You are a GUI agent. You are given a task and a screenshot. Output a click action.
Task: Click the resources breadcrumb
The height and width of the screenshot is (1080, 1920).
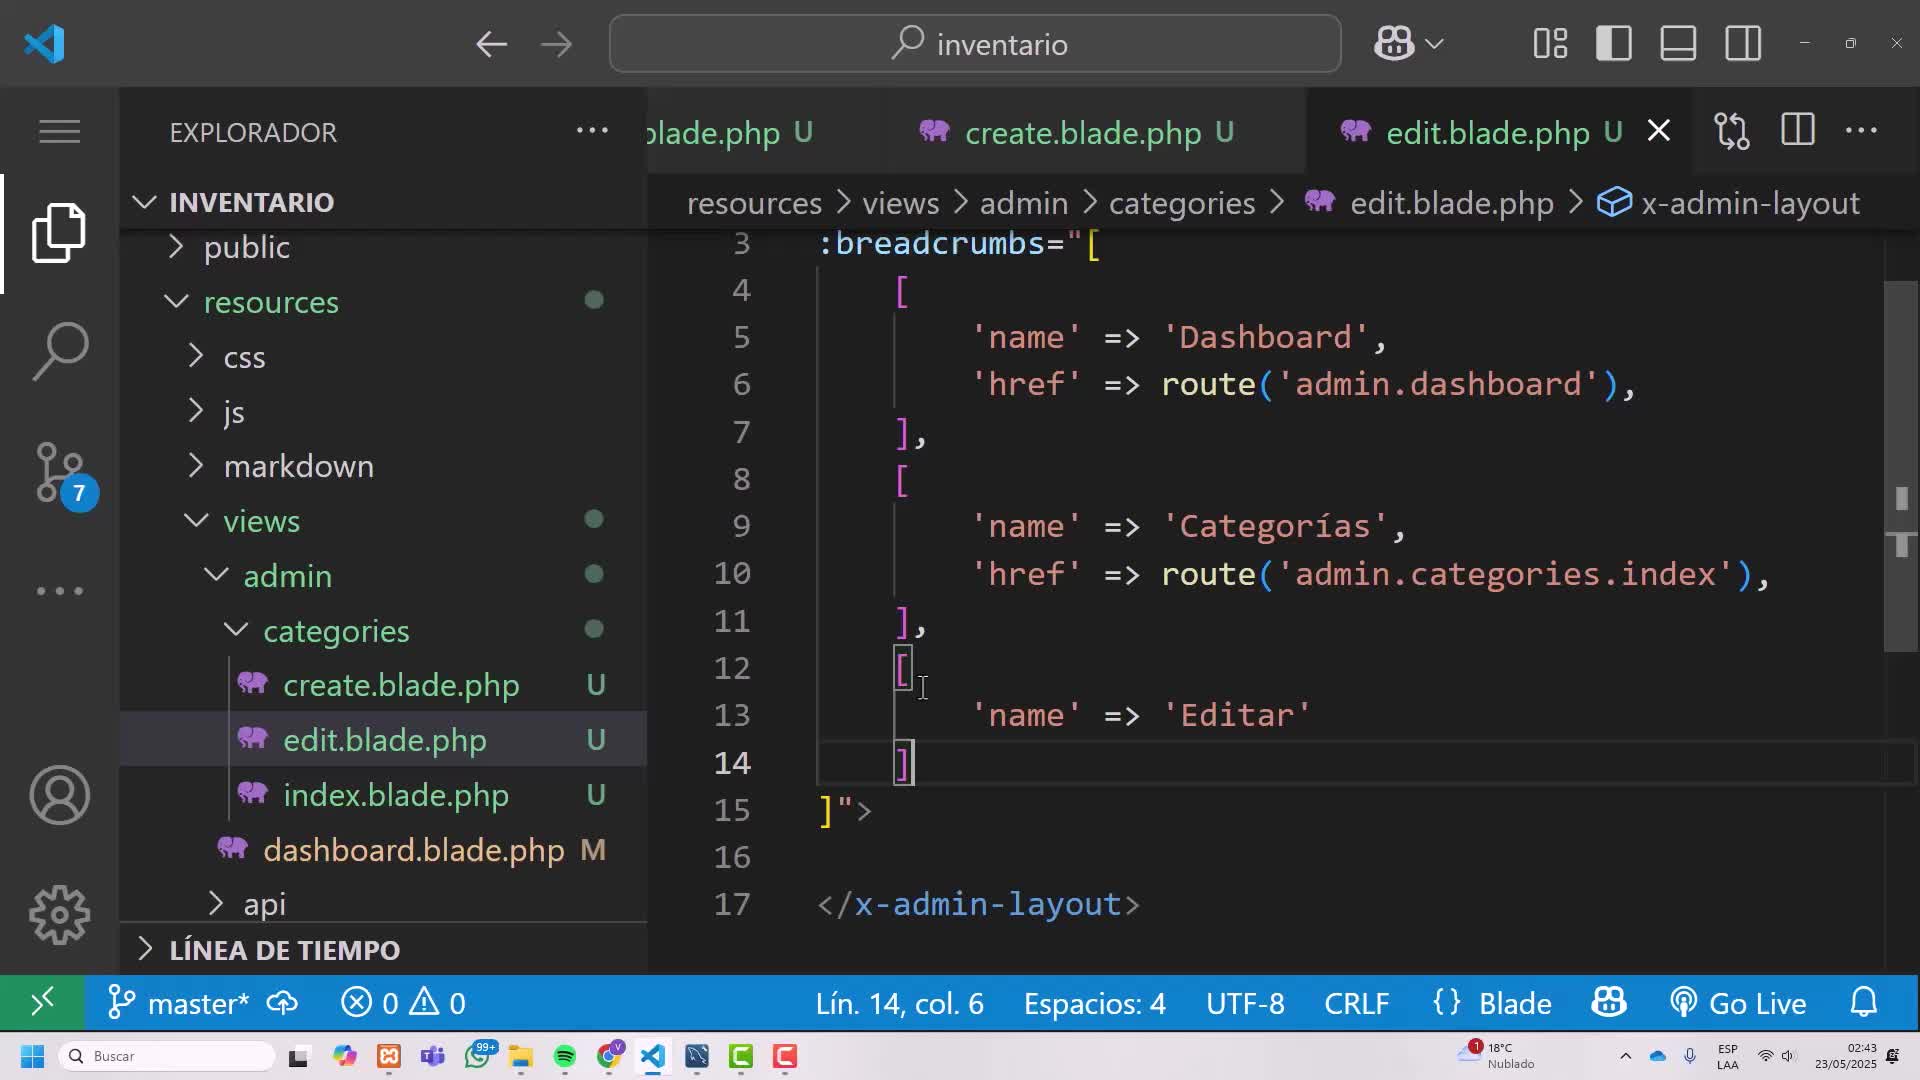click(754, 203)
